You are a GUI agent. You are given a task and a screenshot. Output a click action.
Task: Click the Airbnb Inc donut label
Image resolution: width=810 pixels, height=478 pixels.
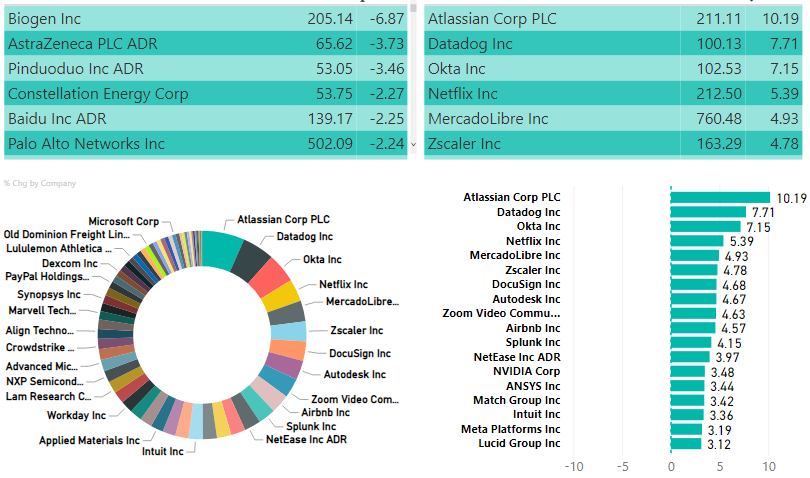click(x=325, y=412)
